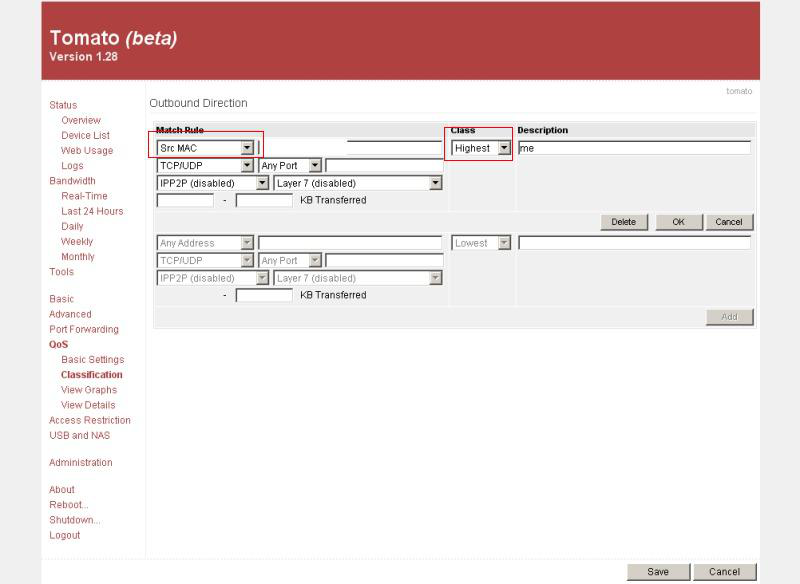This screenshot has width=800, height=584.
Task: Open the Logs page
Action: point(72,166)
